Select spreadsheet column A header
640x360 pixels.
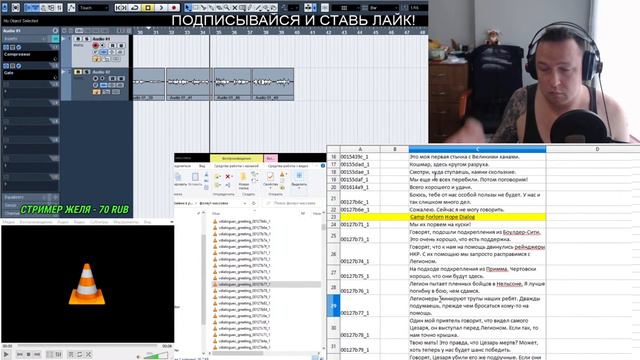point(360,149)
